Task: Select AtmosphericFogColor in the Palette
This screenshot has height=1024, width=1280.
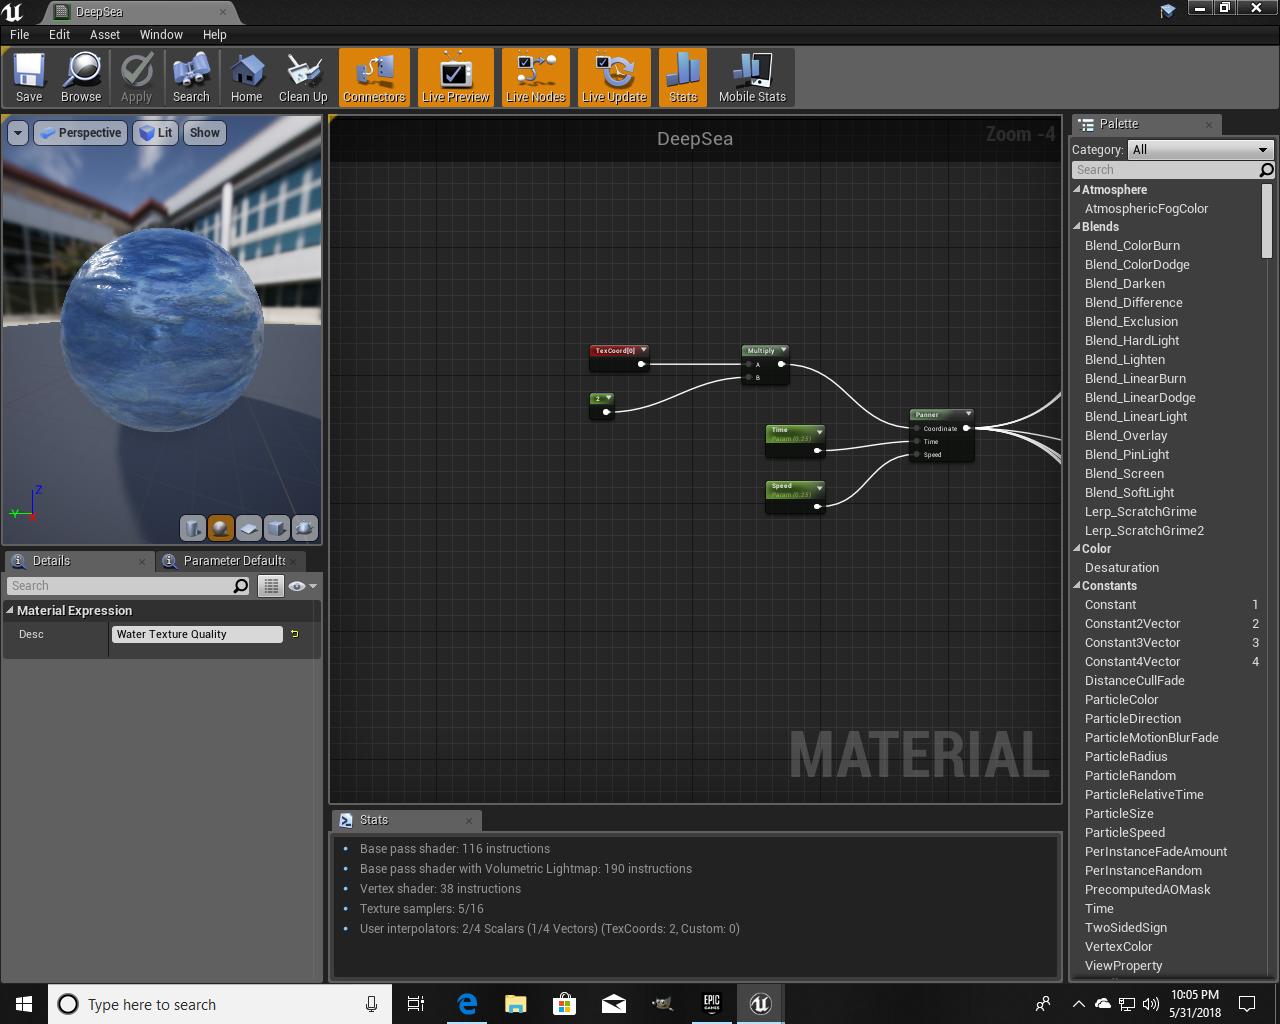Action: [1146, 209]
